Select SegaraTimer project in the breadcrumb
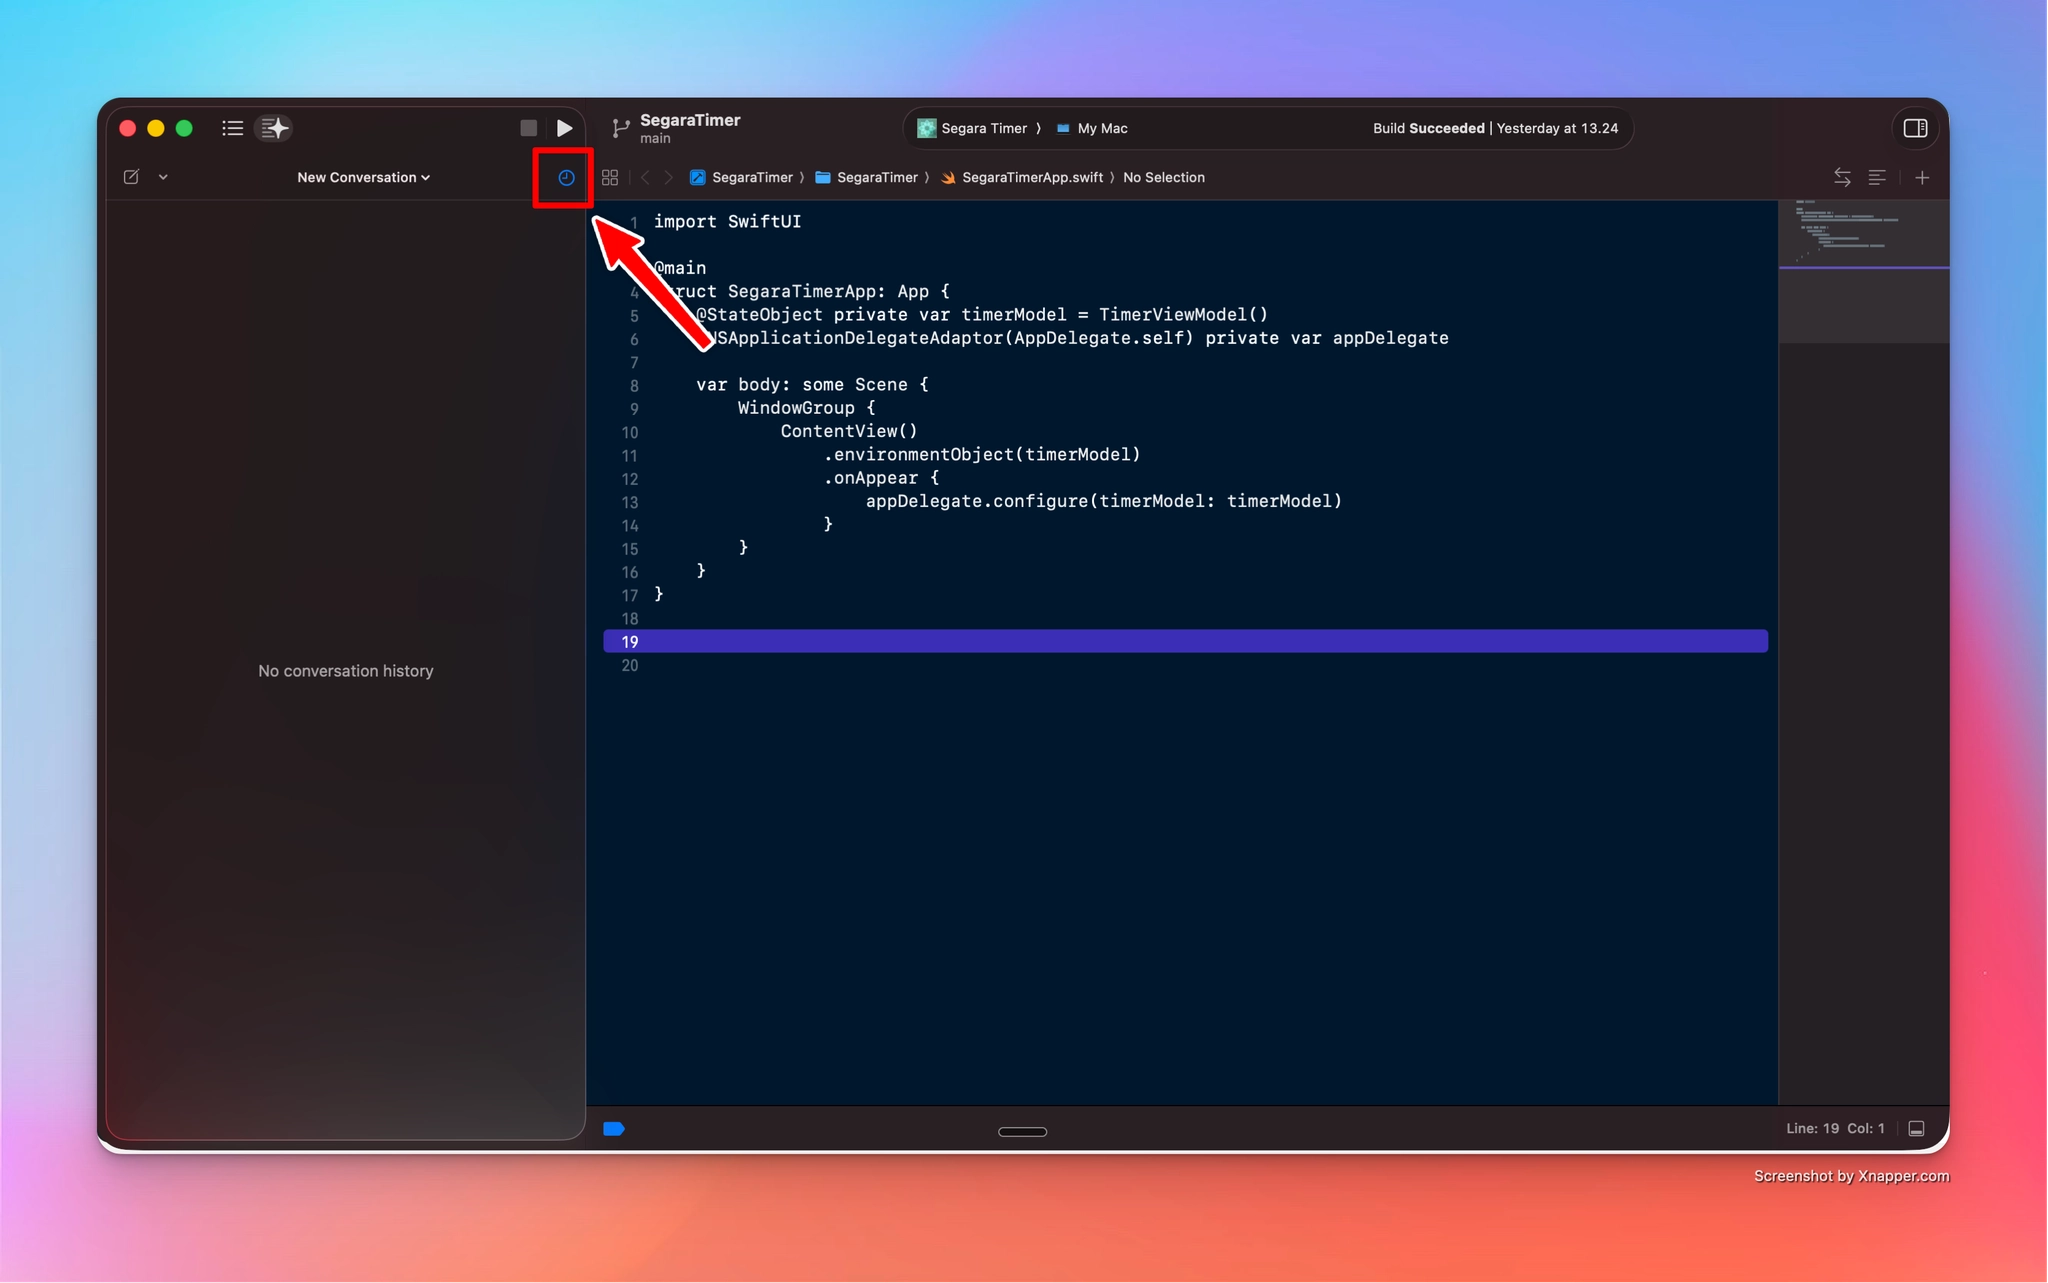This screenshot has width=2048, height=1283. (741, 177)
